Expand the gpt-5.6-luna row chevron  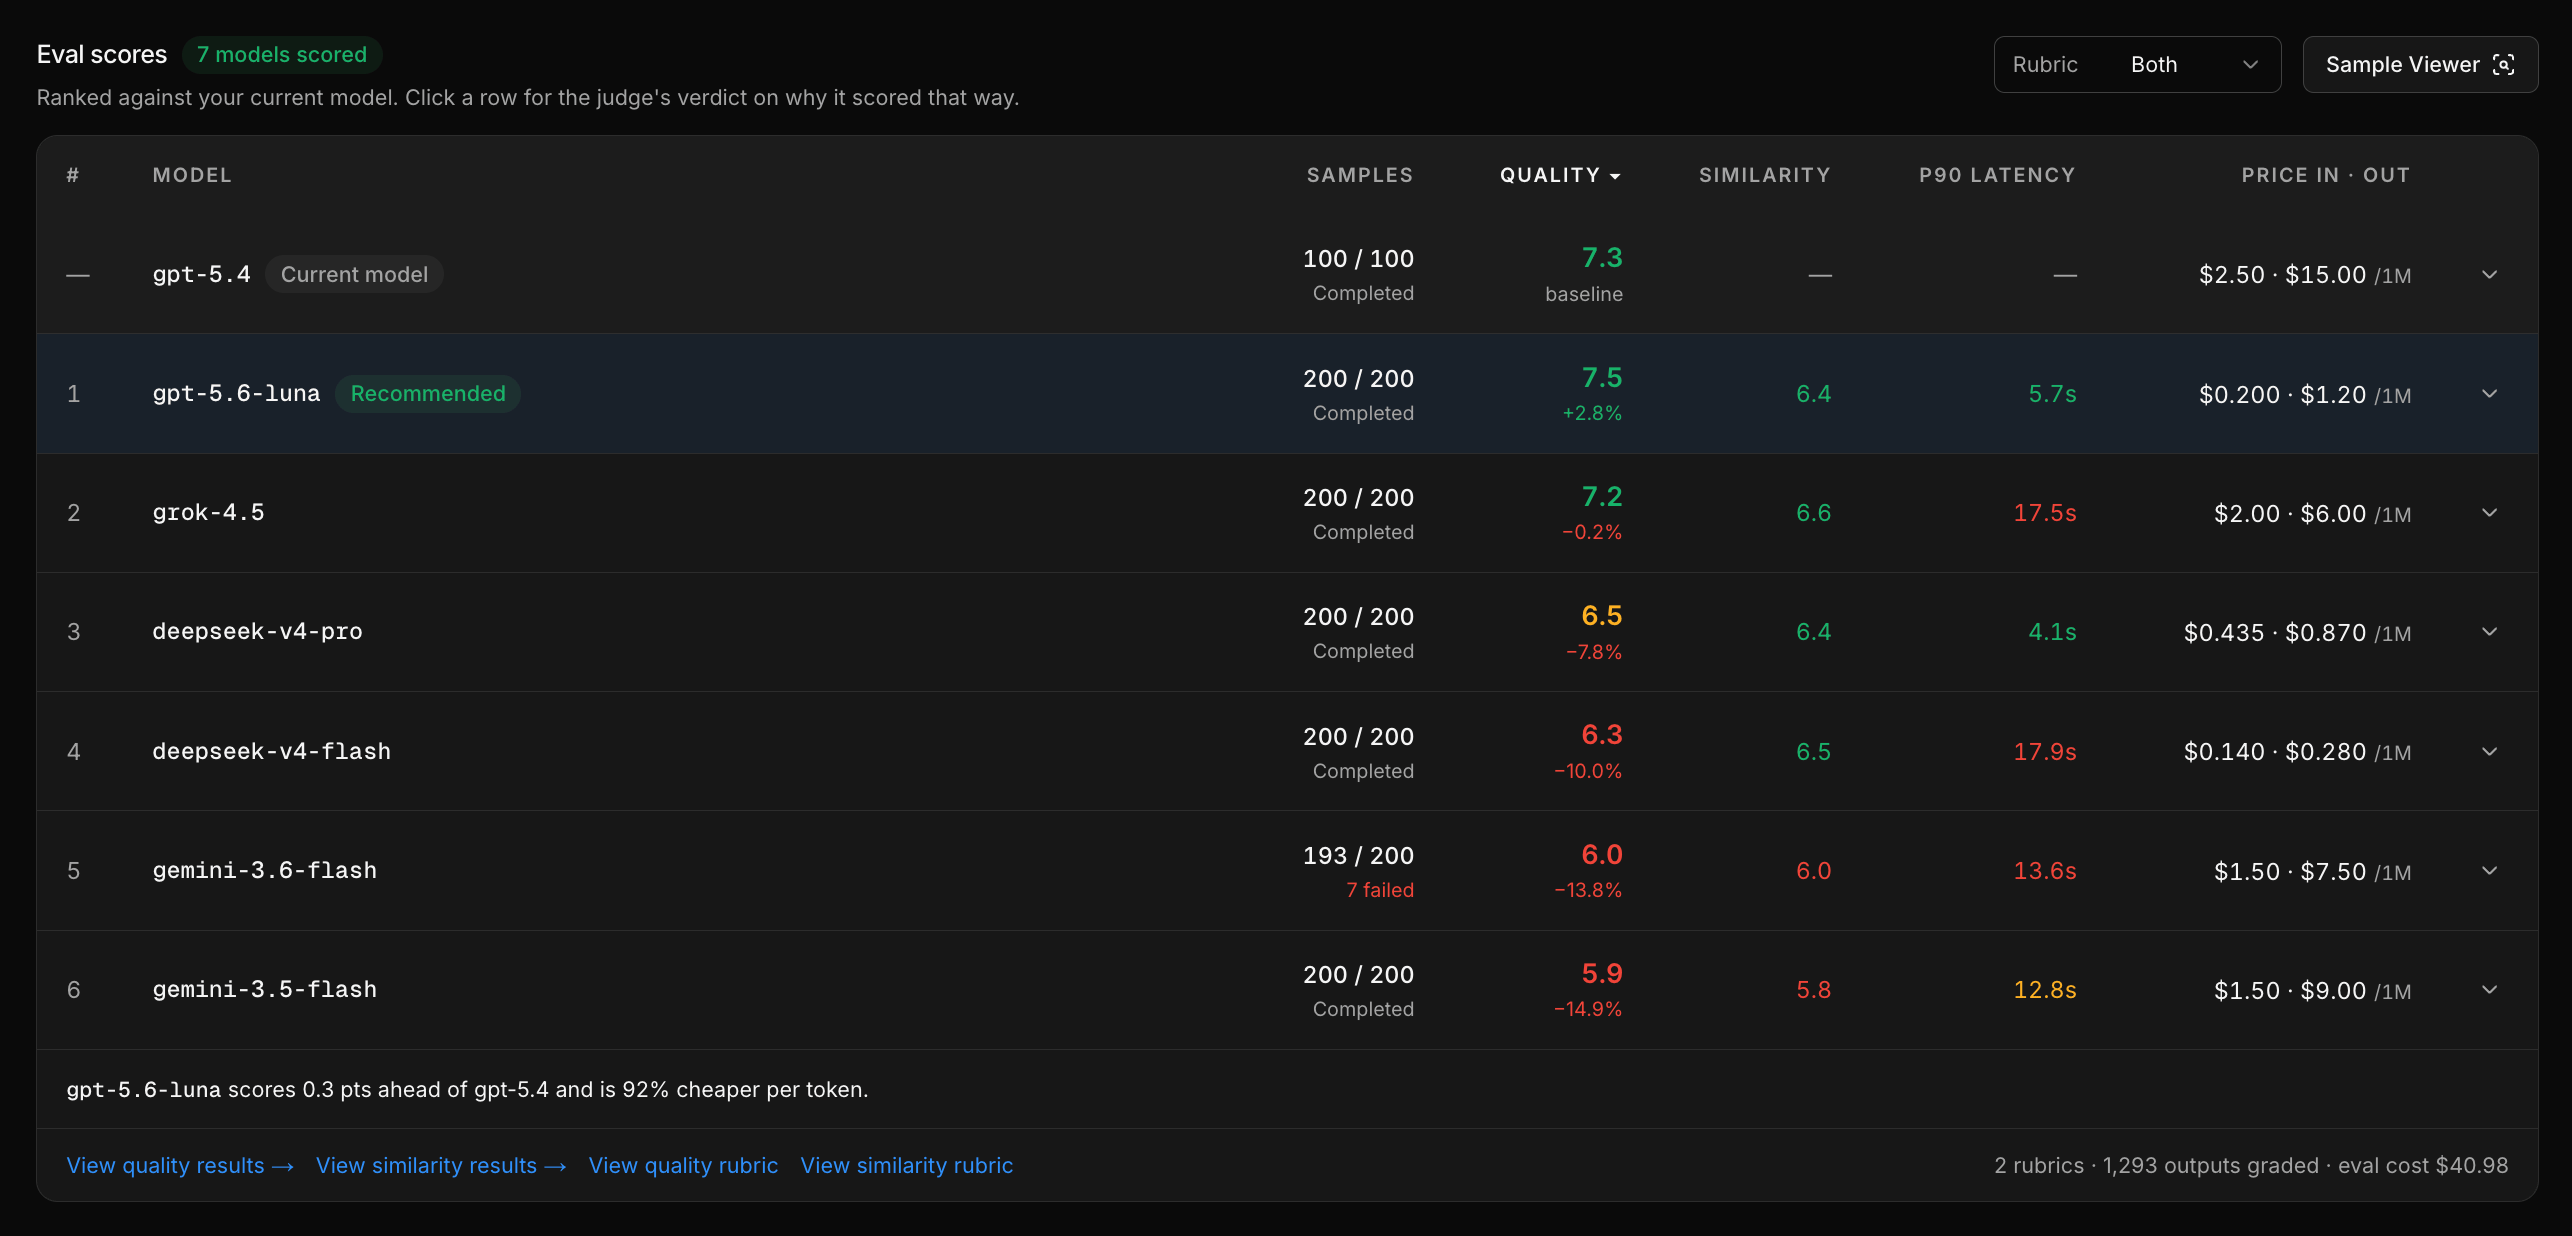[x=2490, y=394]
